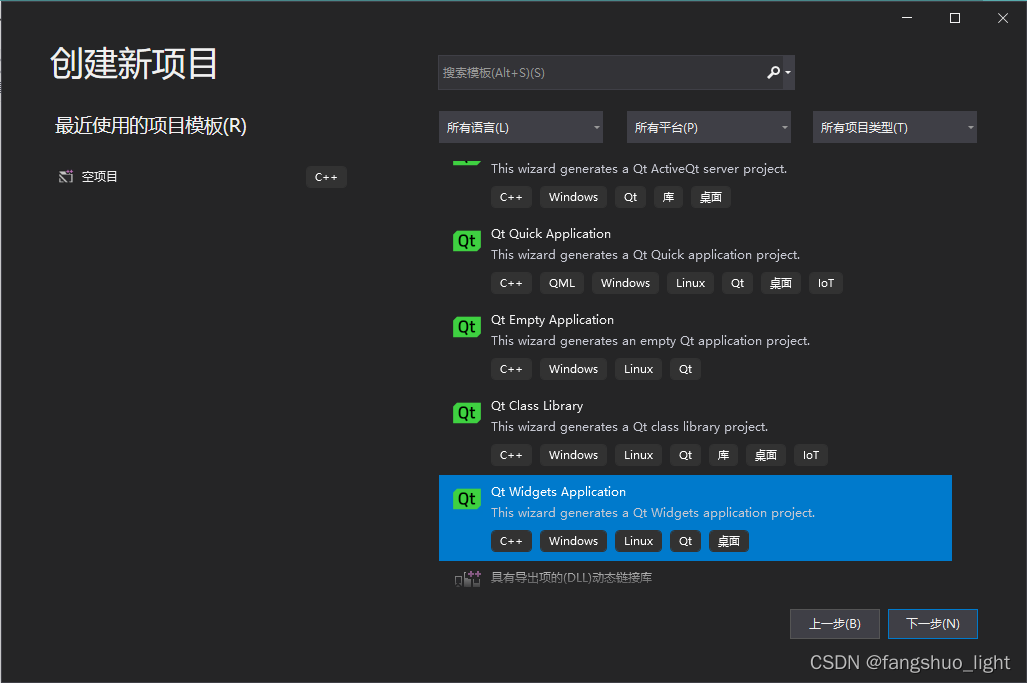Click the DLL dynamic link library template icon
Image resolution: width=1027 pixels, height=683 pixels.
click(x=467, y=578)
